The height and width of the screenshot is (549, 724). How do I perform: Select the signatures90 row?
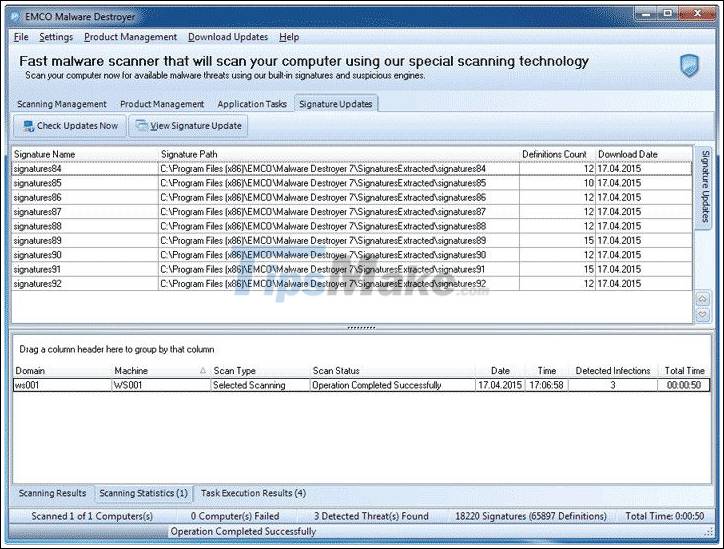[352, 255]
